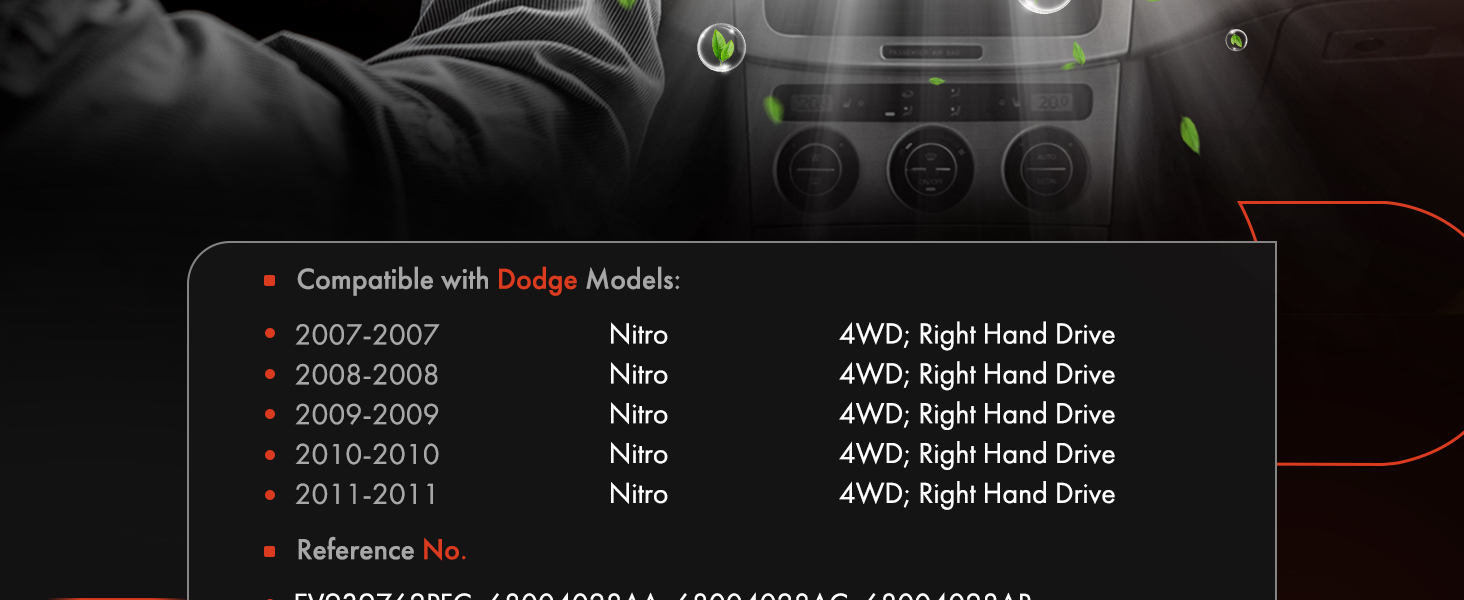Click the right temperature display on climate panel
Screen dimensions: 1464x600
pyautogui.click(x=1050, y=102)
